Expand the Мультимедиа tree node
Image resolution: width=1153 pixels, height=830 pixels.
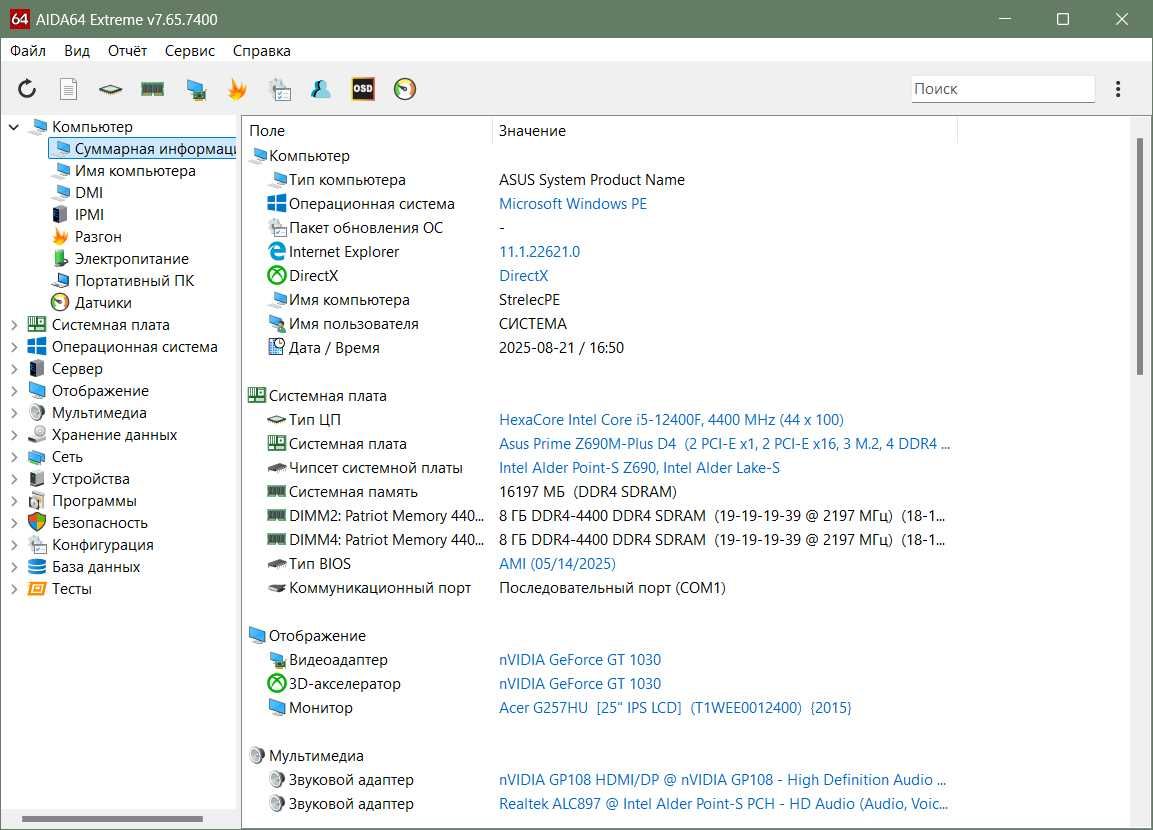(13, 412)
